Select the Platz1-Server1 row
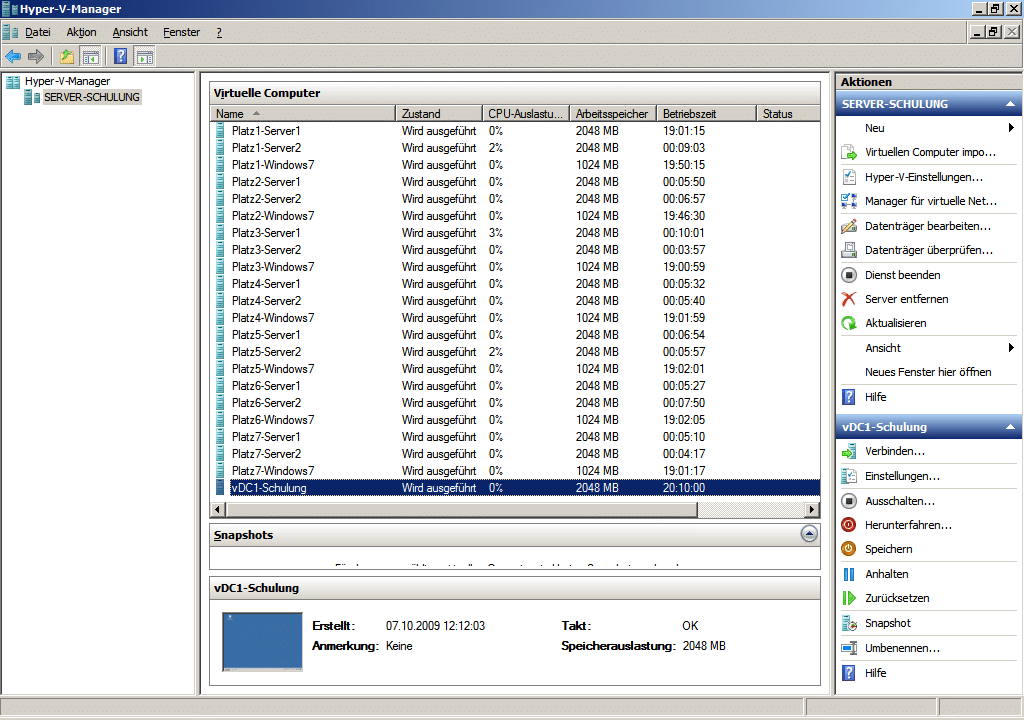 point(516,131)
